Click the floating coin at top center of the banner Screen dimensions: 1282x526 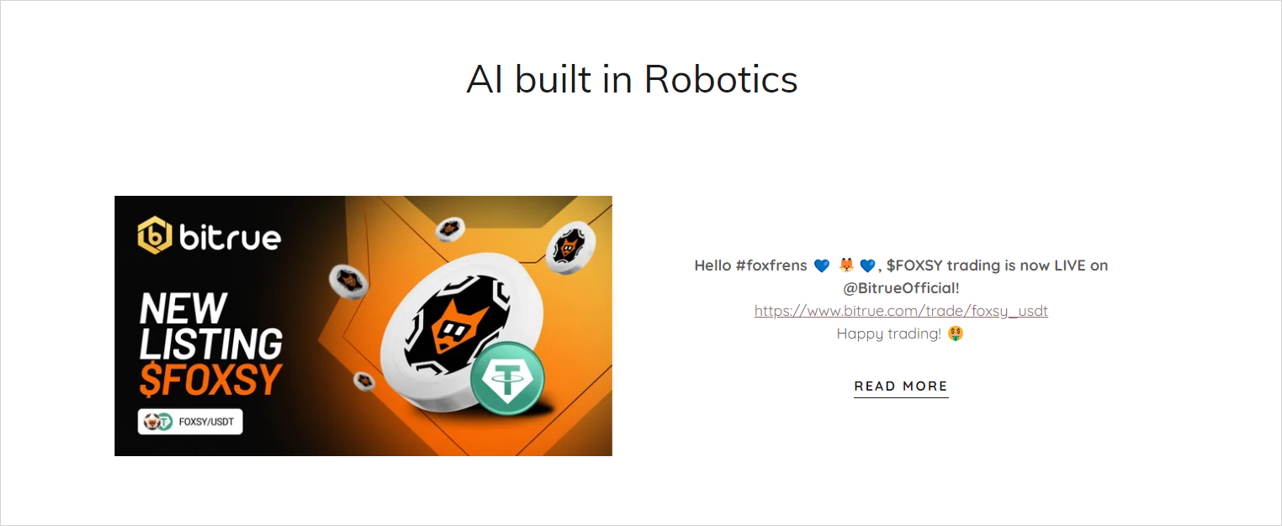click(450, 230)
